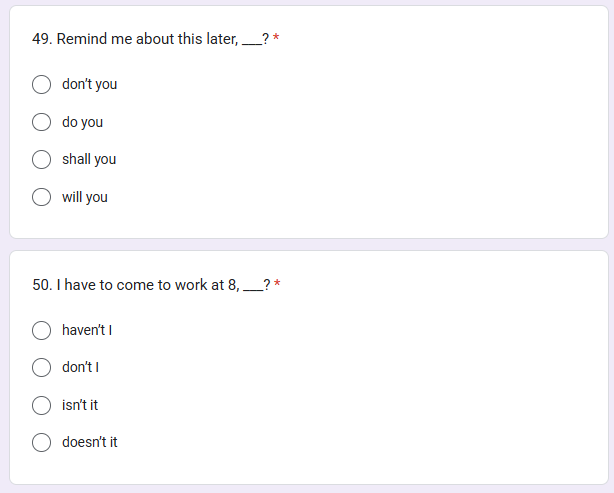Screen dimensions: 614x493
Task: Click the "doesn't it" answer label
Action: pyautogui.click(x=90, y=442)
